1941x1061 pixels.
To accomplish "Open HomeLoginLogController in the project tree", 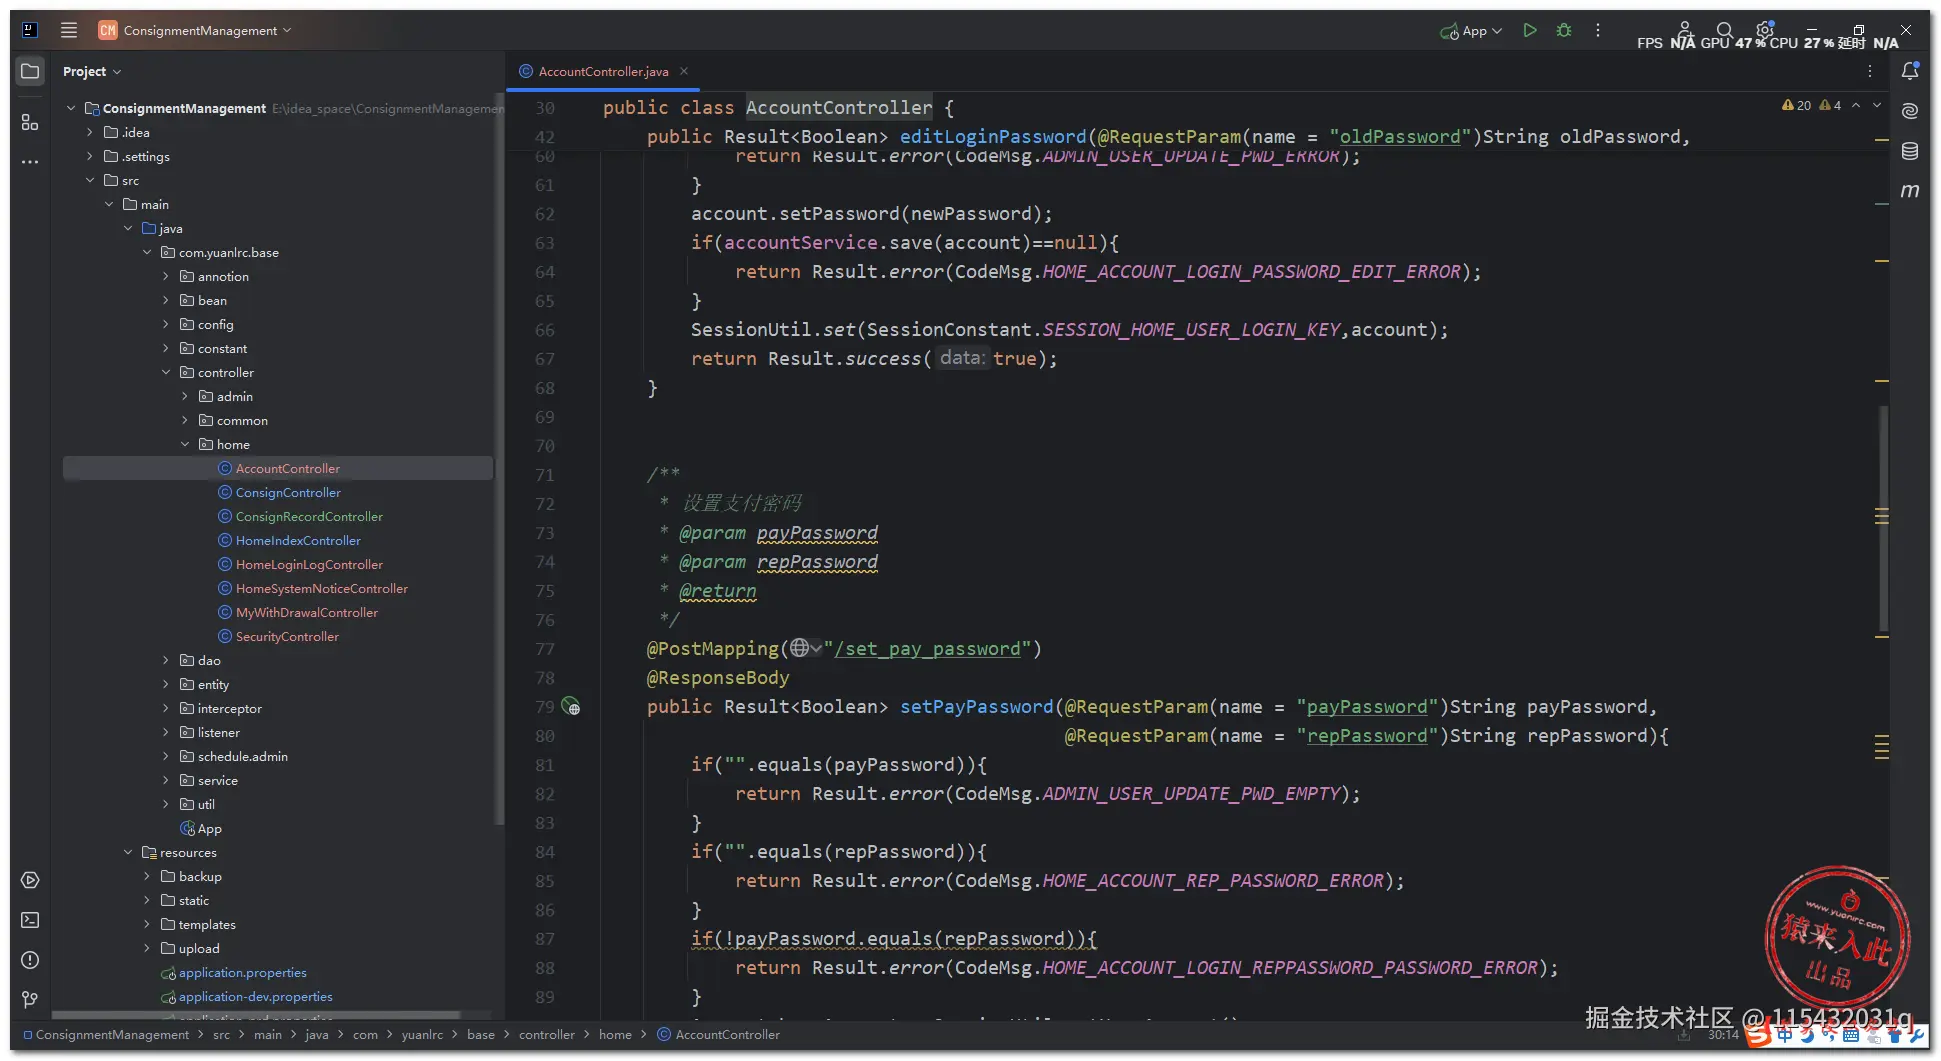I will pos(309,564).
